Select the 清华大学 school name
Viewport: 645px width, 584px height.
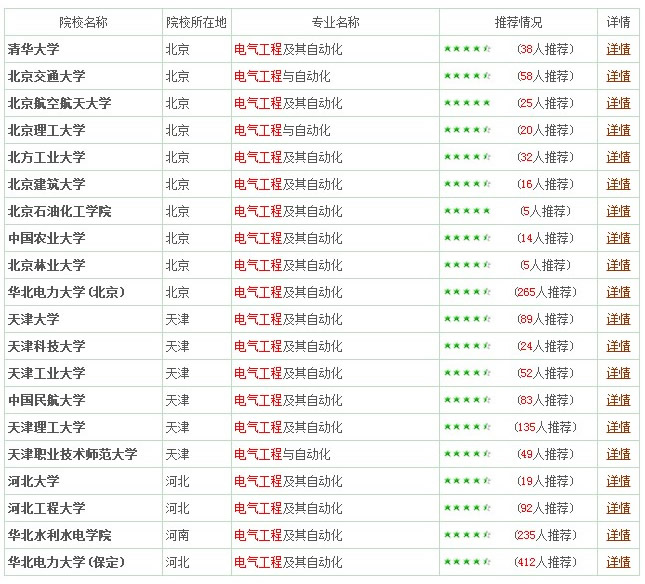(x=34, y=49)
